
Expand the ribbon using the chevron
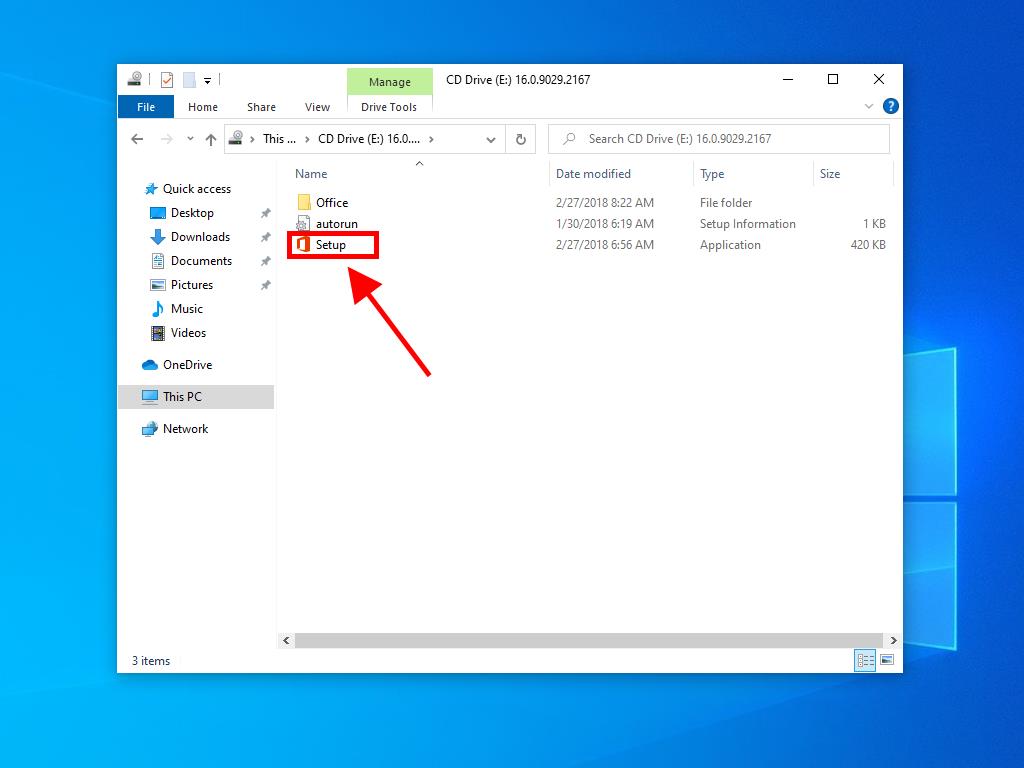pos(868,106)
